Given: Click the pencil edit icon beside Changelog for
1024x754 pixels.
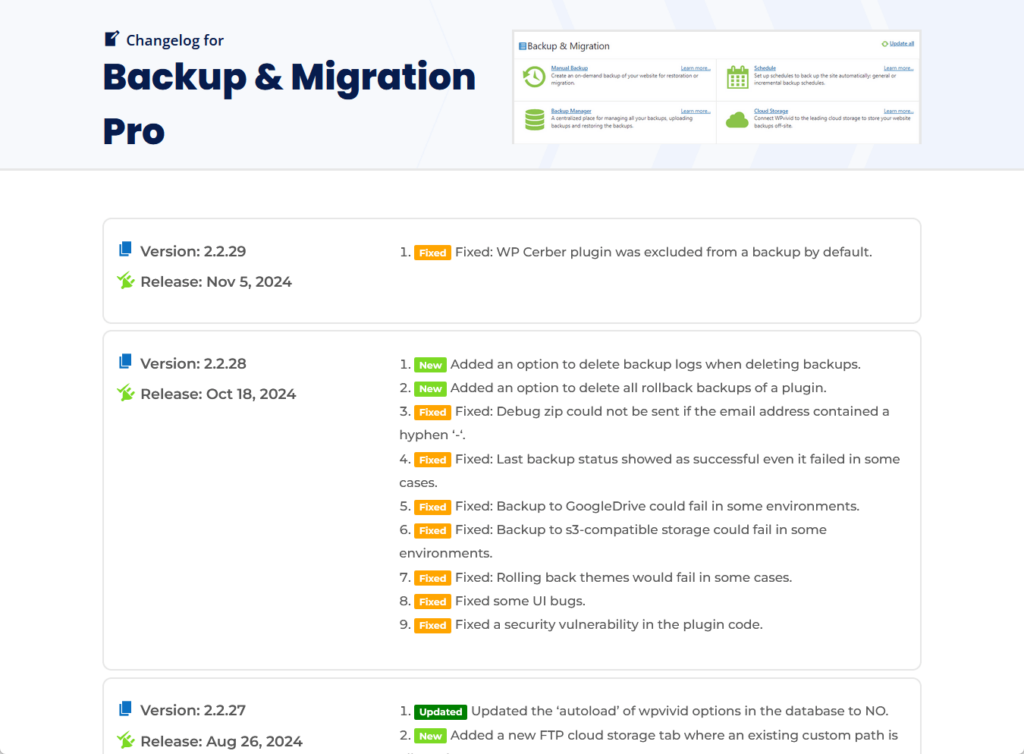Looking at the screenshot, I should 112,39.
